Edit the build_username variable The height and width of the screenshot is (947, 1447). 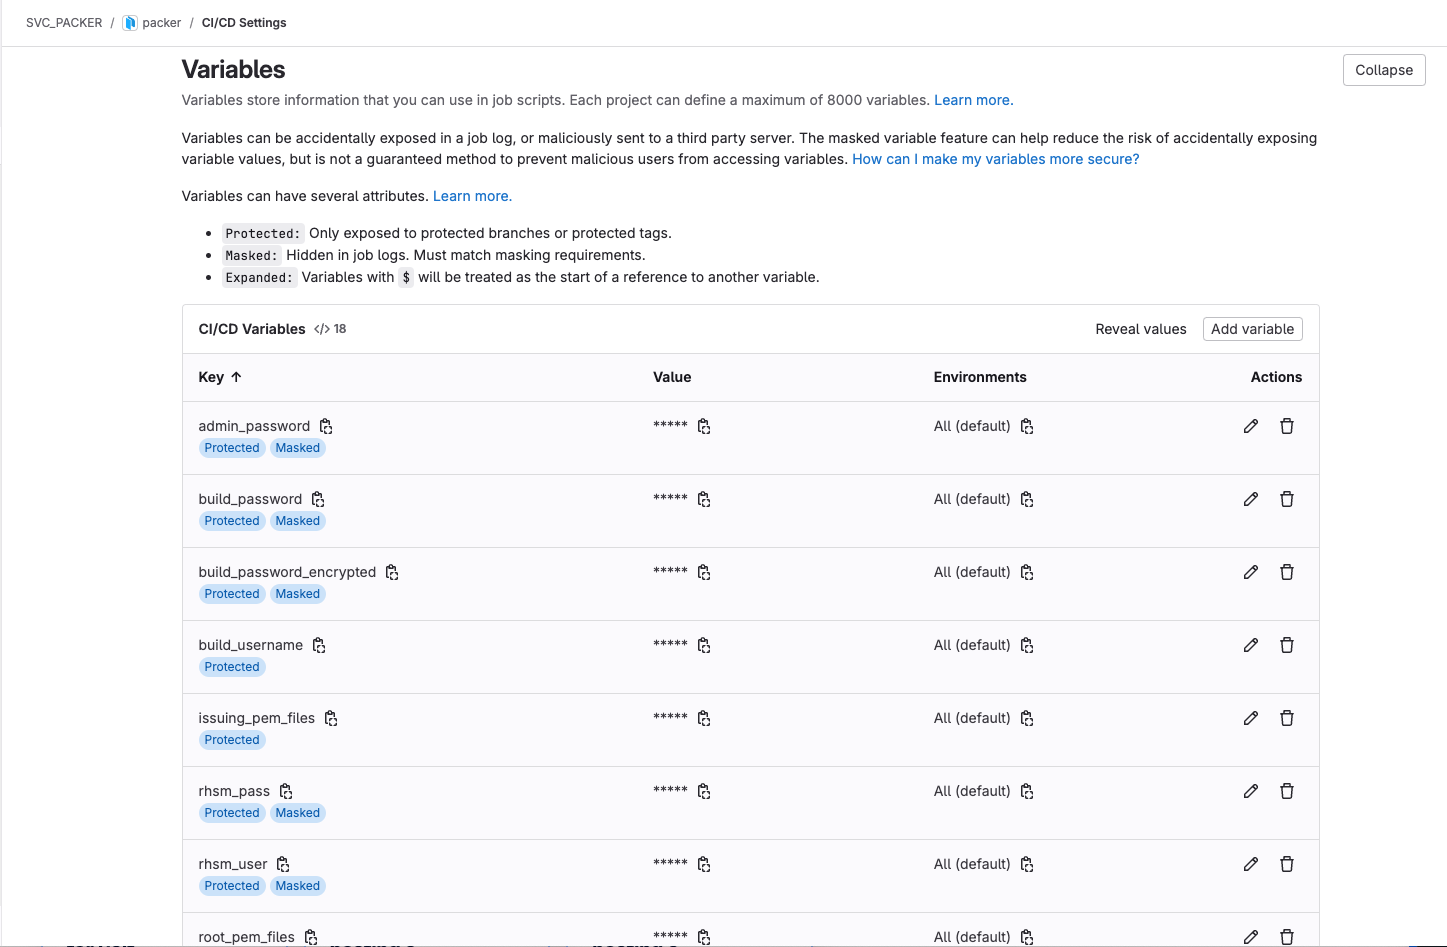1250,644
